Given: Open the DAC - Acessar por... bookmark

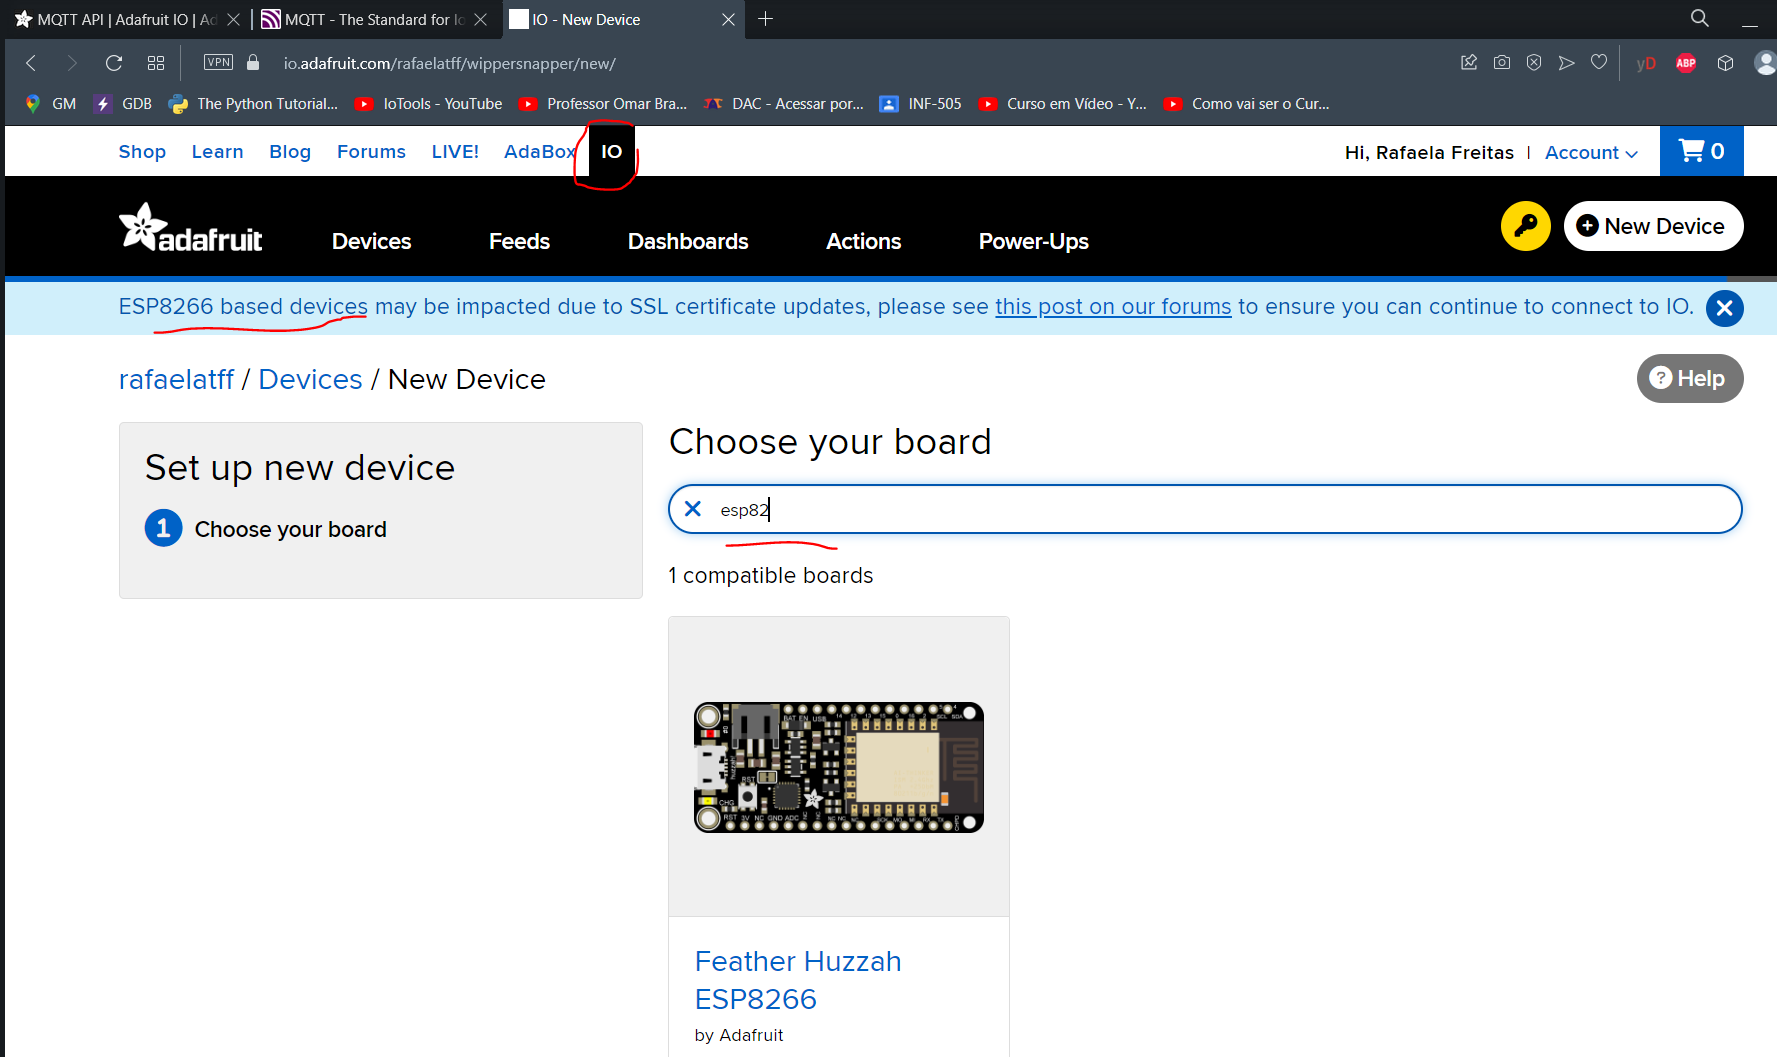Looking at the screenshot, I should [783, 104].
